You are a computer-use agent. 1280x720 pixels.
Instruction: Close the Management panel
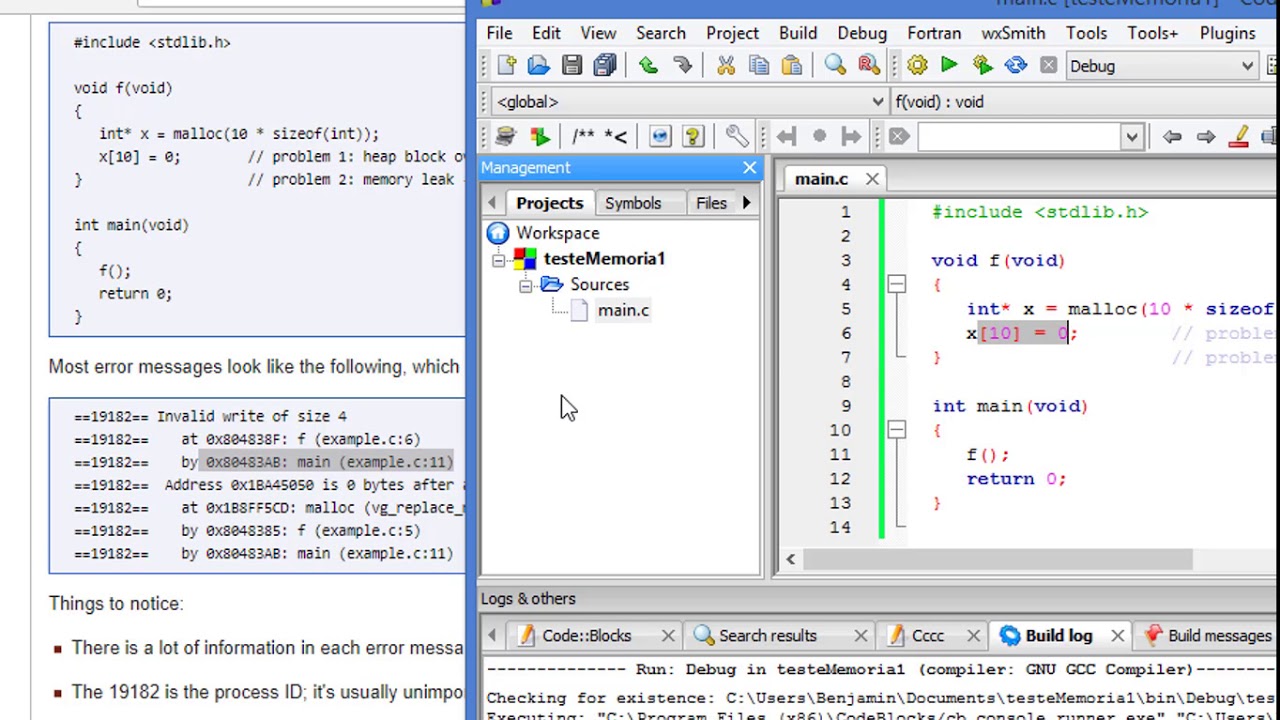750,168
